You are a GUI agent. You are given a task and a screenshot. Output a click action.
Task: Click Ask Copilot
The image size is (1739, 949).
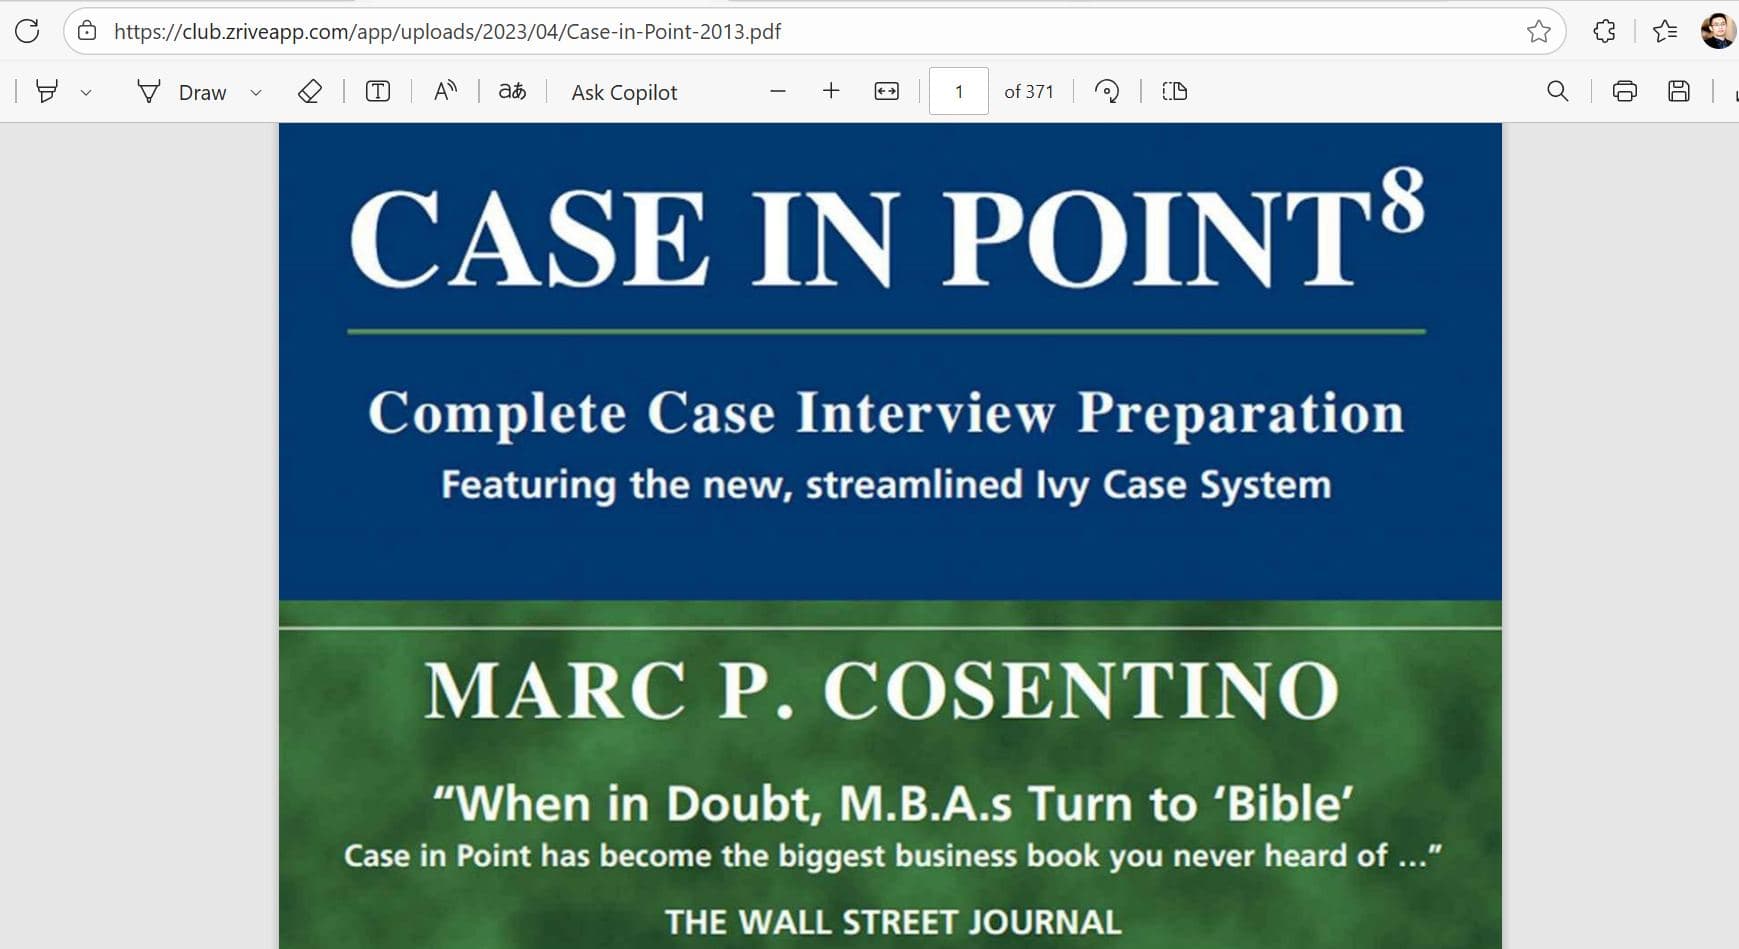[x=622, y=91]
